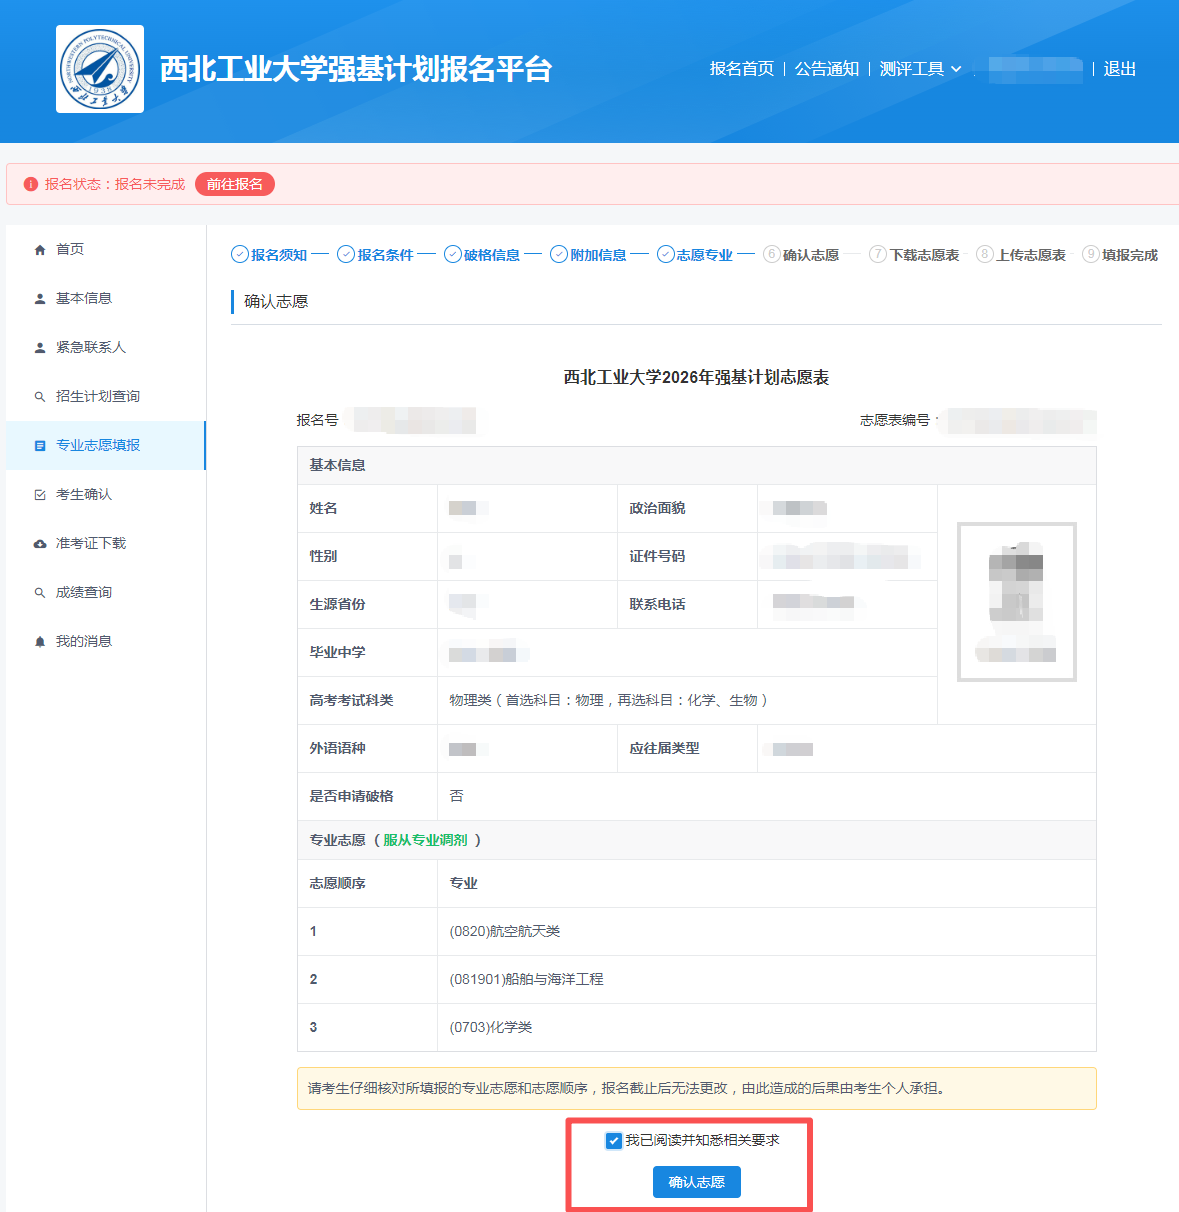
Task: Click the checkbox icon beside 考生确认
Action: 40,495
